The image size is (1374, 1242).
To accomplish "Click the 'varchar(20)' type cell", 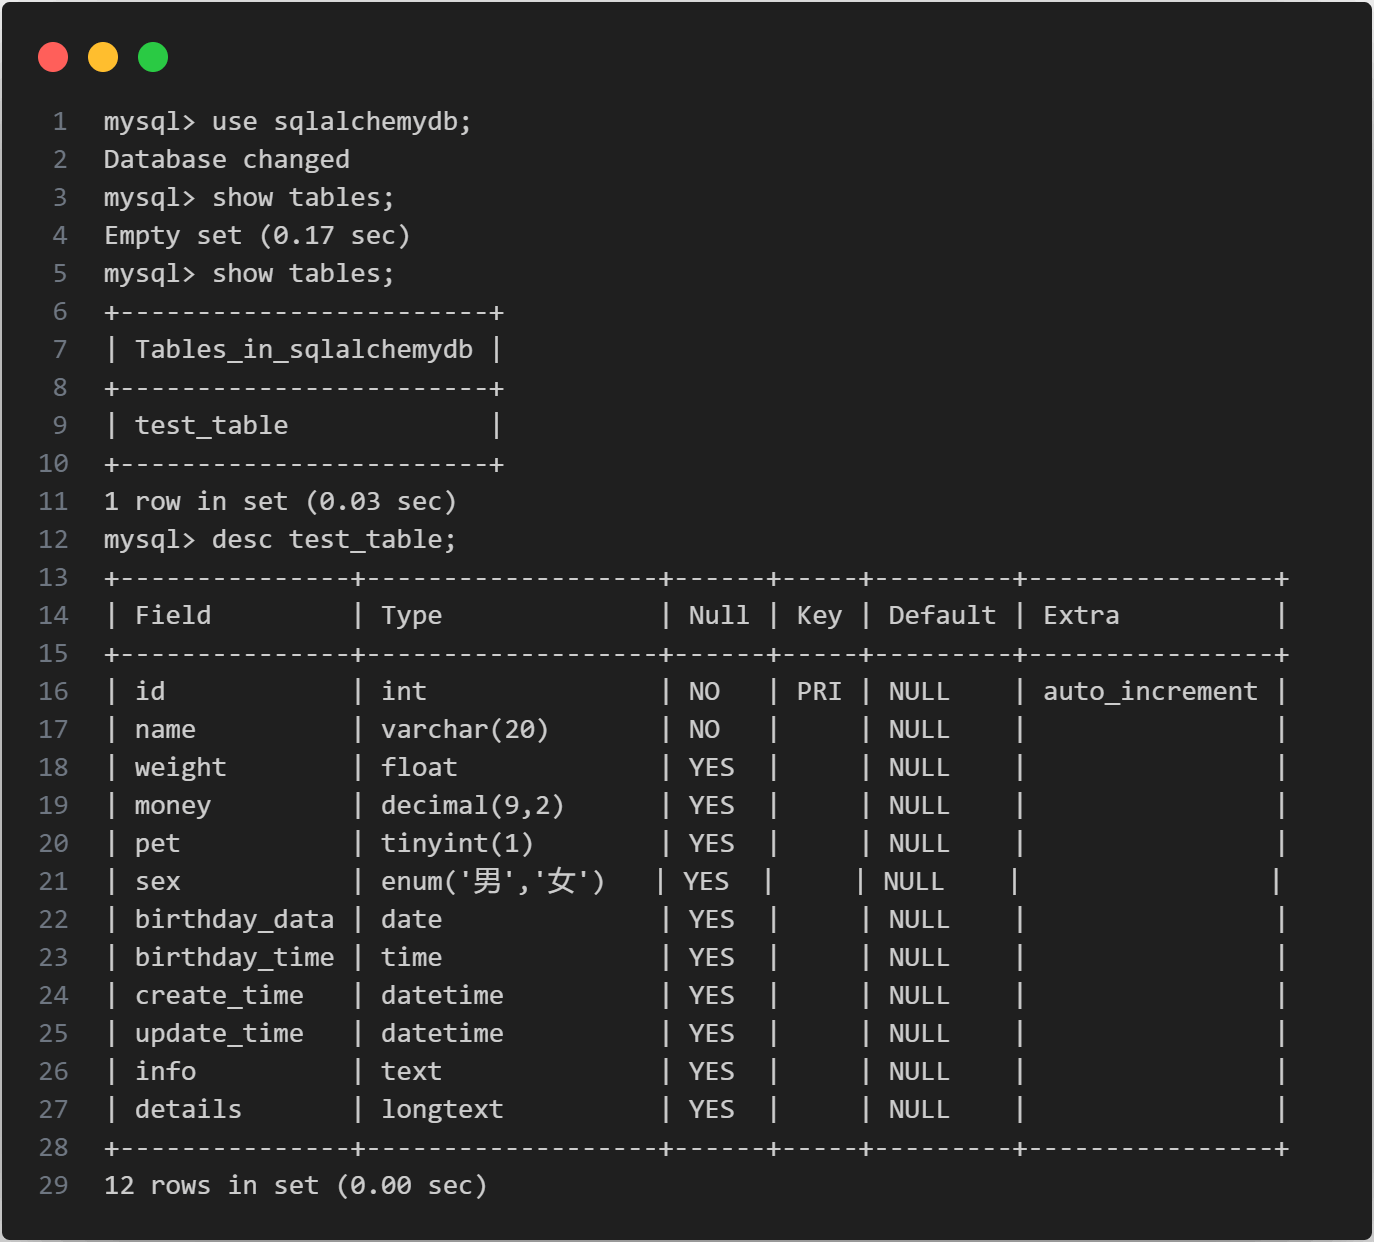I will point(465,730).
